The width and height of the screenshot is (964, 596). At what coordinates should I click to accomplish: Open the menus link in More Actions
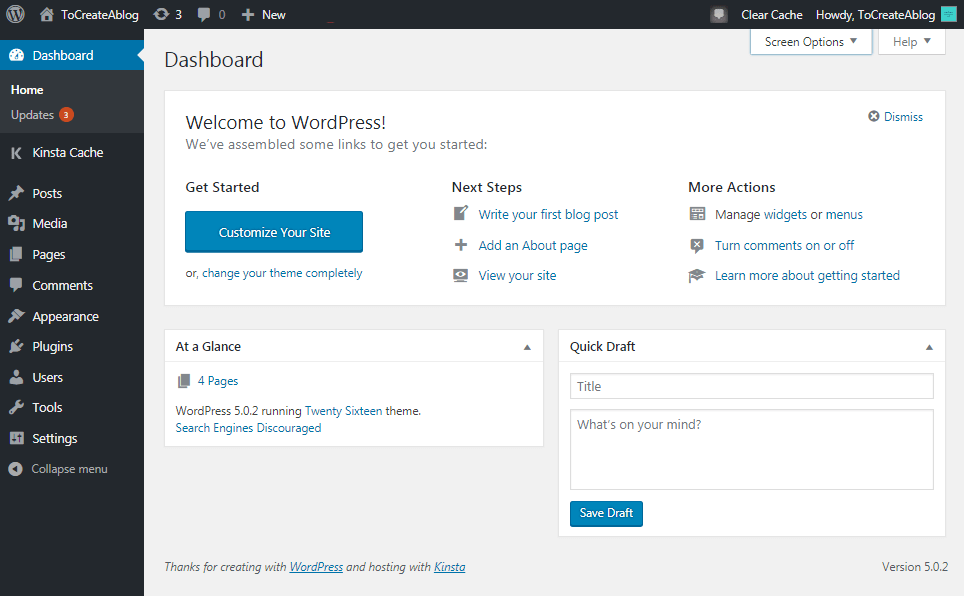point(844,215)
